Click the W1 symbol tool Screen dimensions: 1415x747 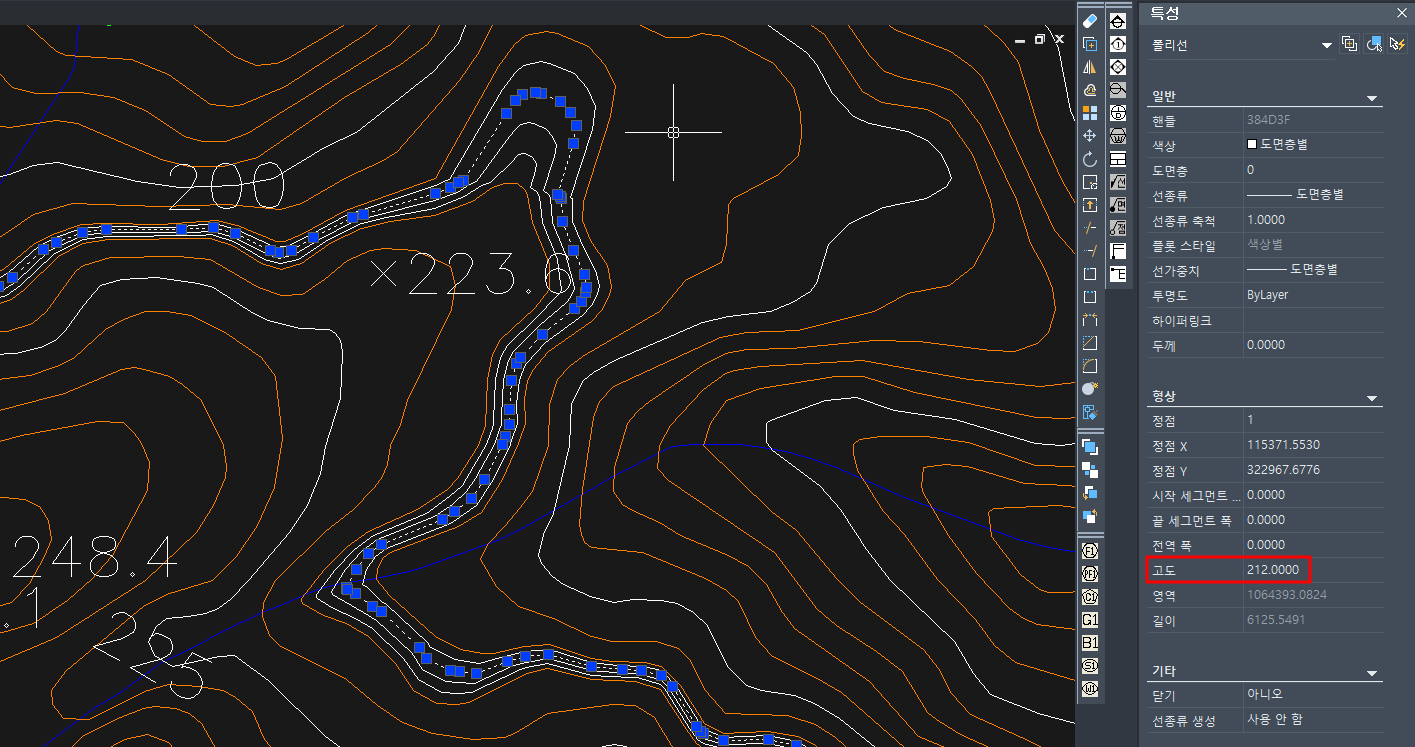1090,689
